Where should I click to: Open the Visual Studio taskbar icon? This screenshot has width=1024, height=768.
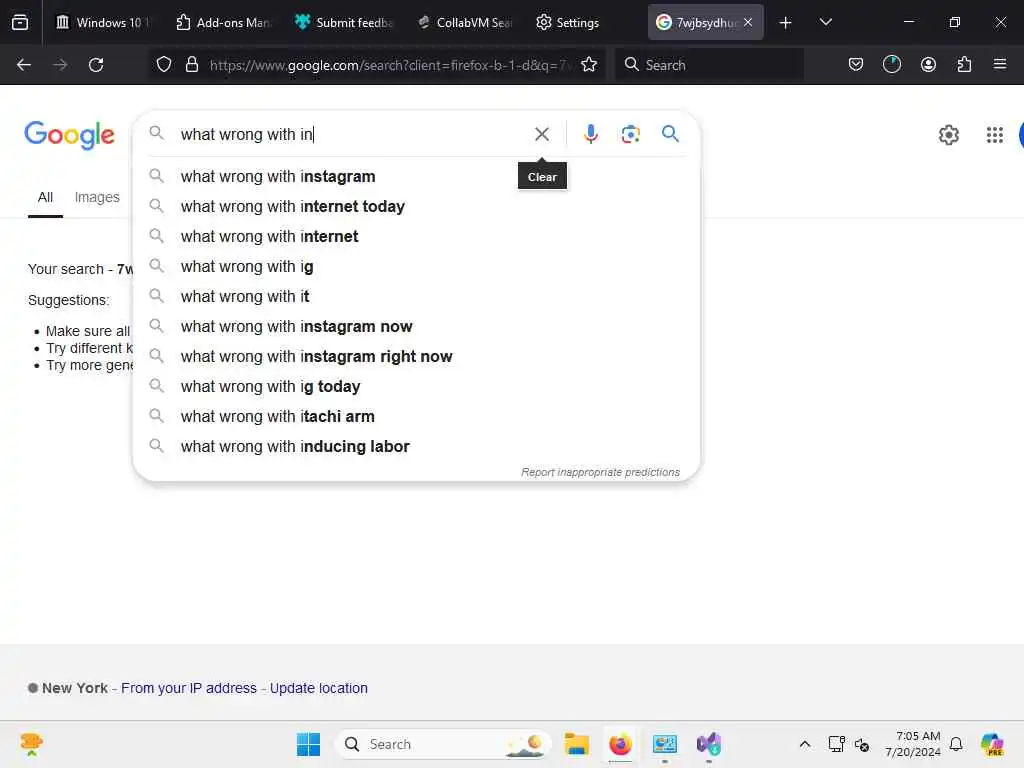point(709,744)
